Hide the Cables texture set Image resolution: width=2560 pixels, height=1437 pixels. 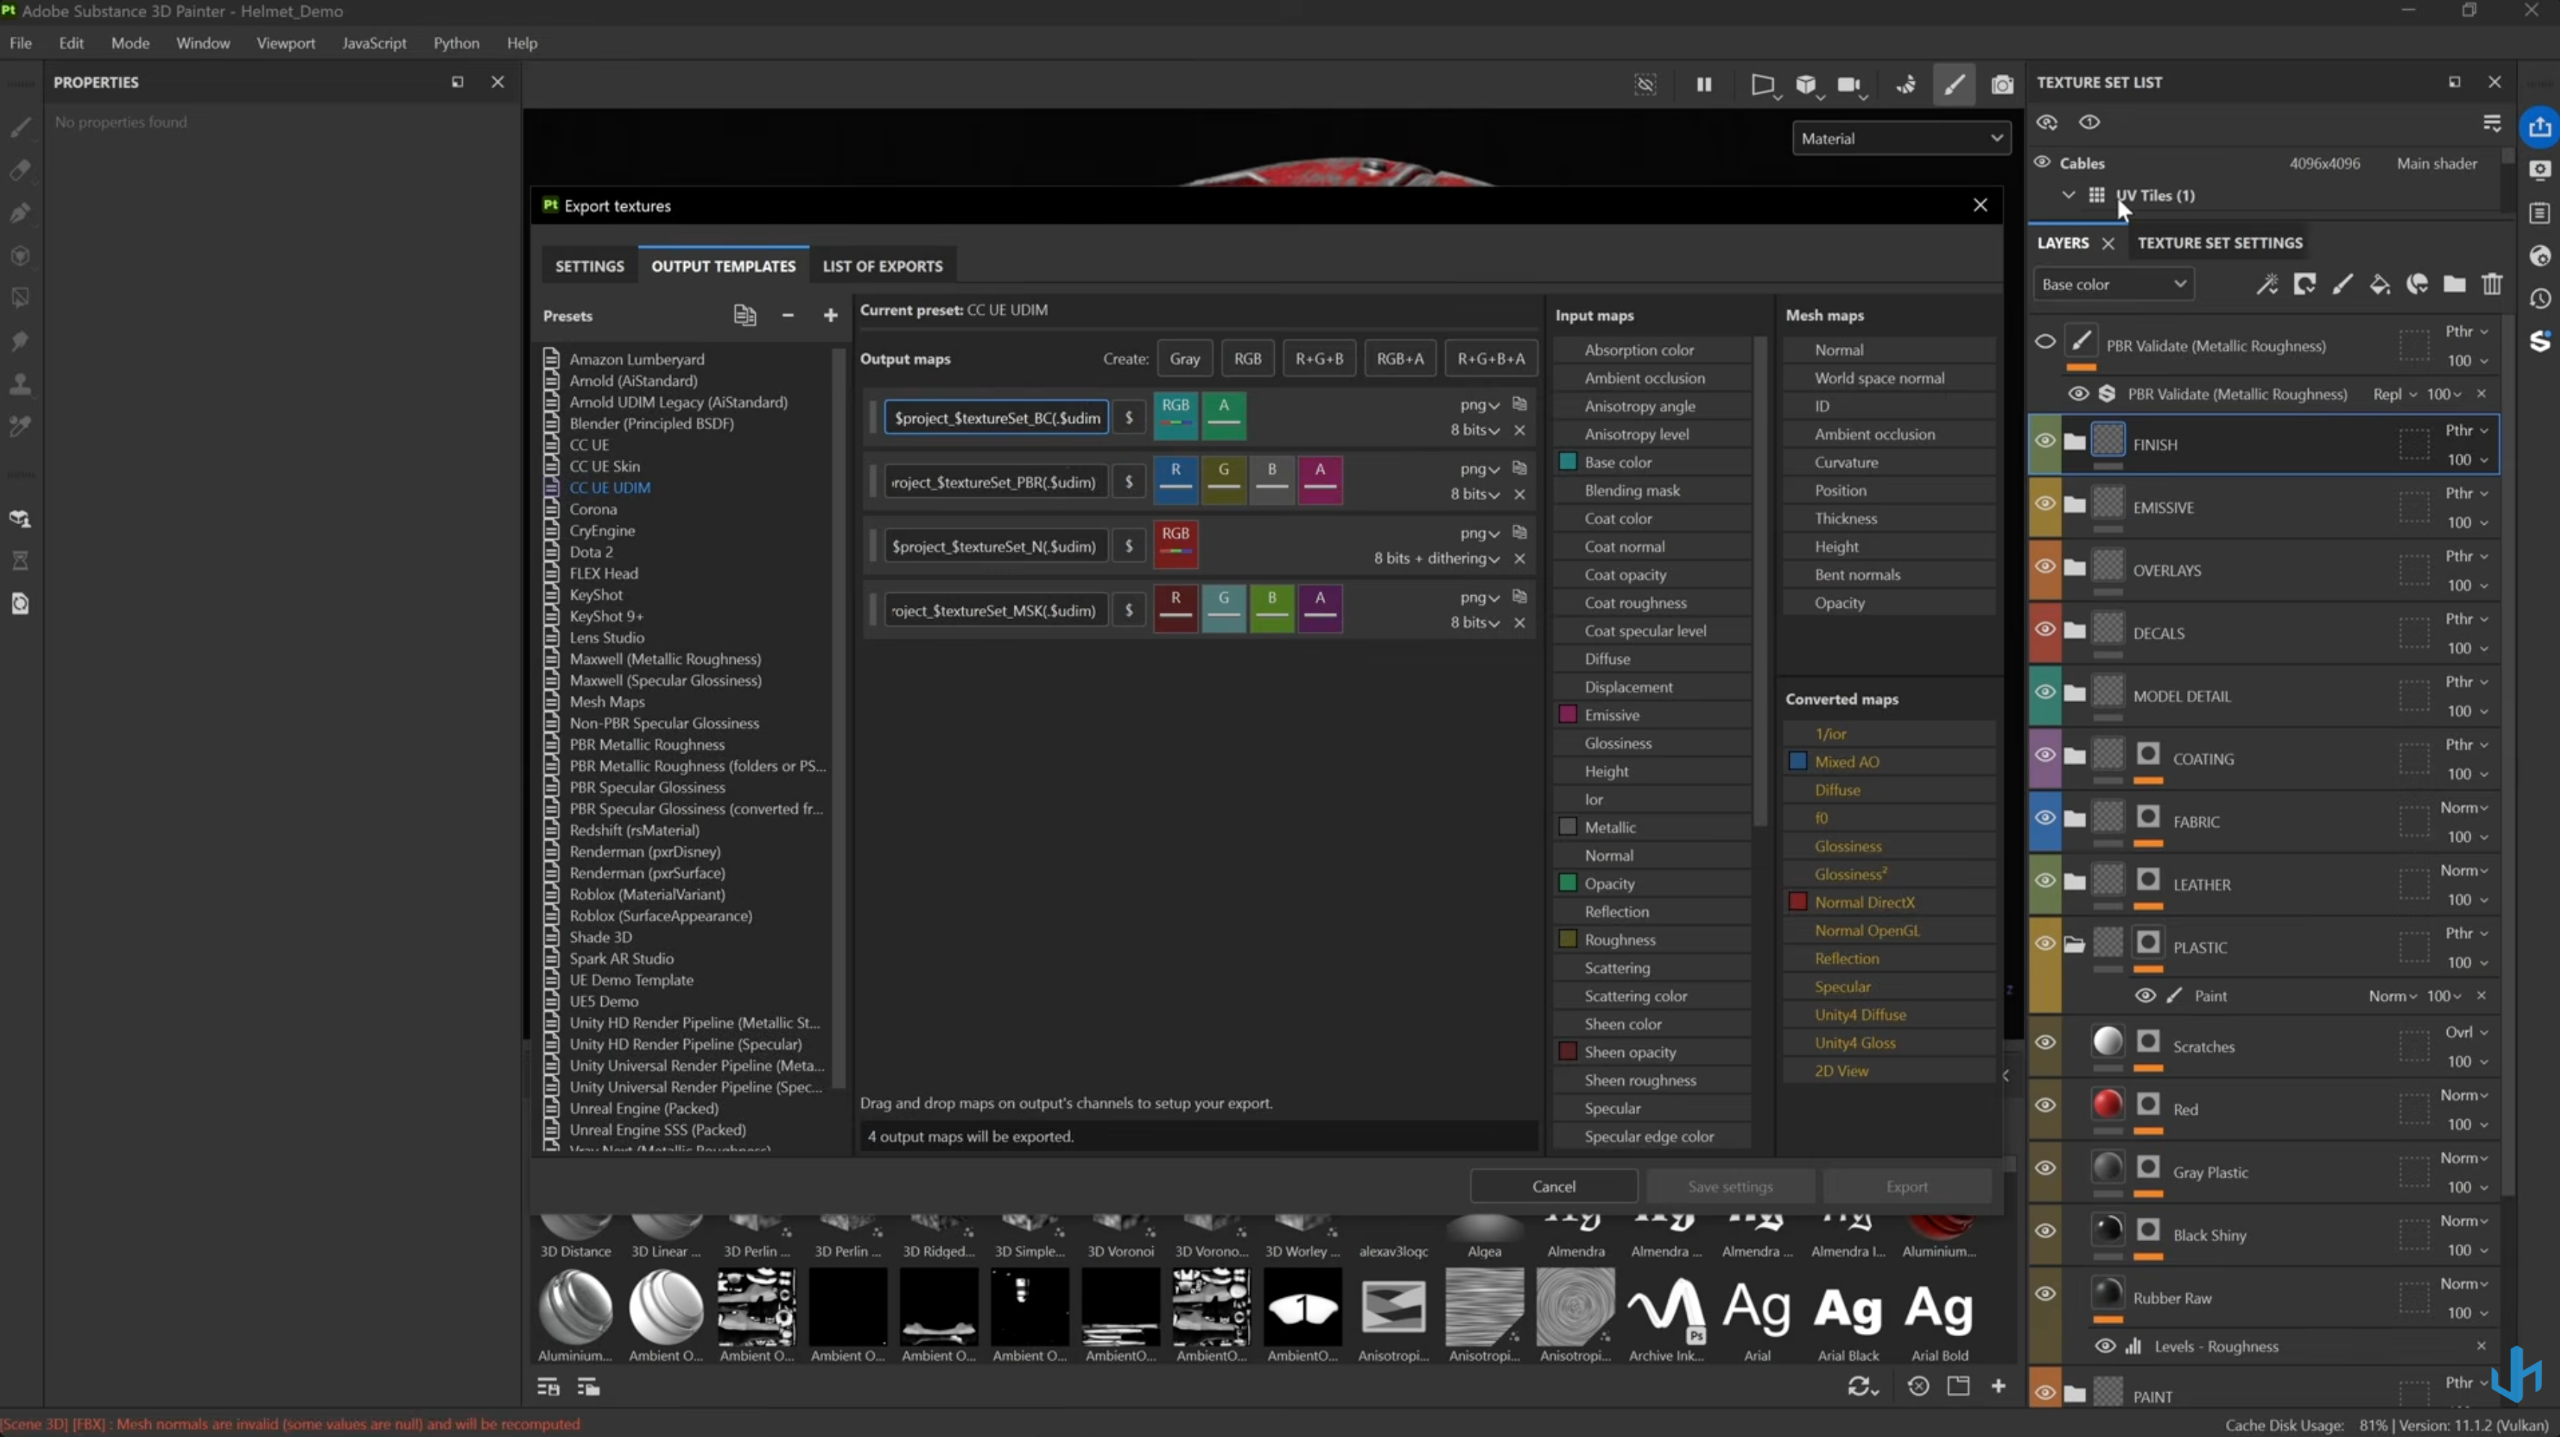coord(2042,162)
